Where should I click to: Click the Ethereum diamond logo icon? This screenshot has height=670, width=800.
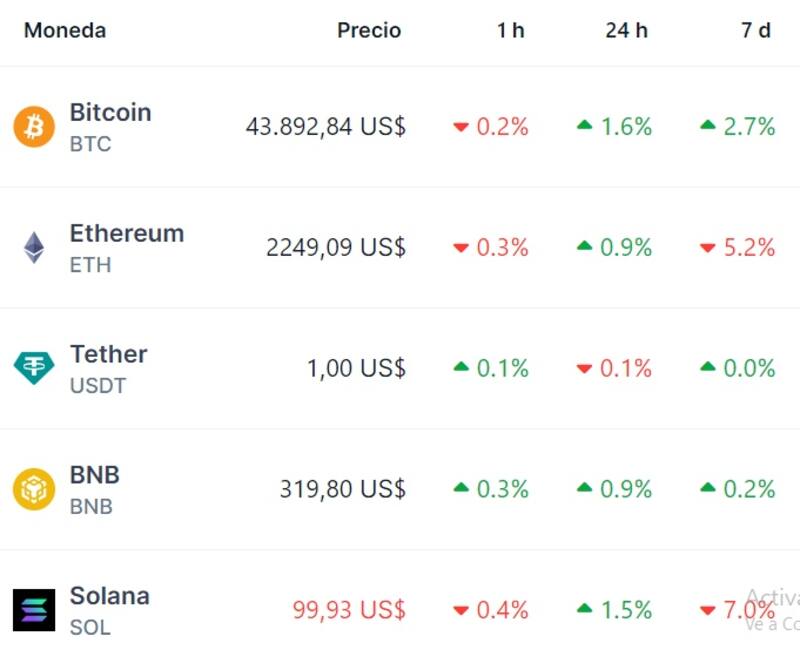coord(34,248)
